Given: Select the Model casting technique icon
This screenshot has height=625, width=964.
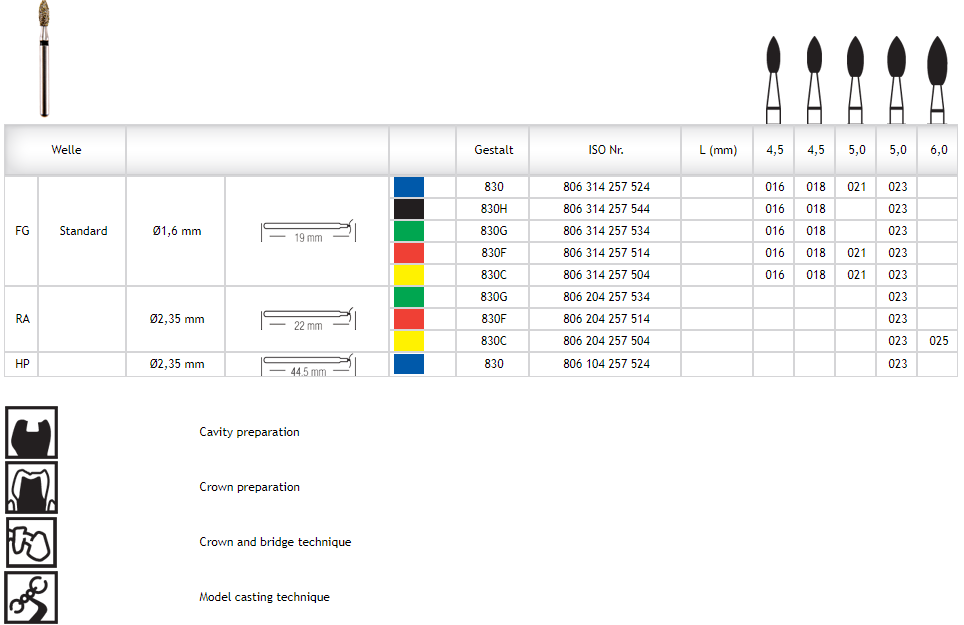Looking at the screenshot, I should pyautogui.click(x=31, y=597).
